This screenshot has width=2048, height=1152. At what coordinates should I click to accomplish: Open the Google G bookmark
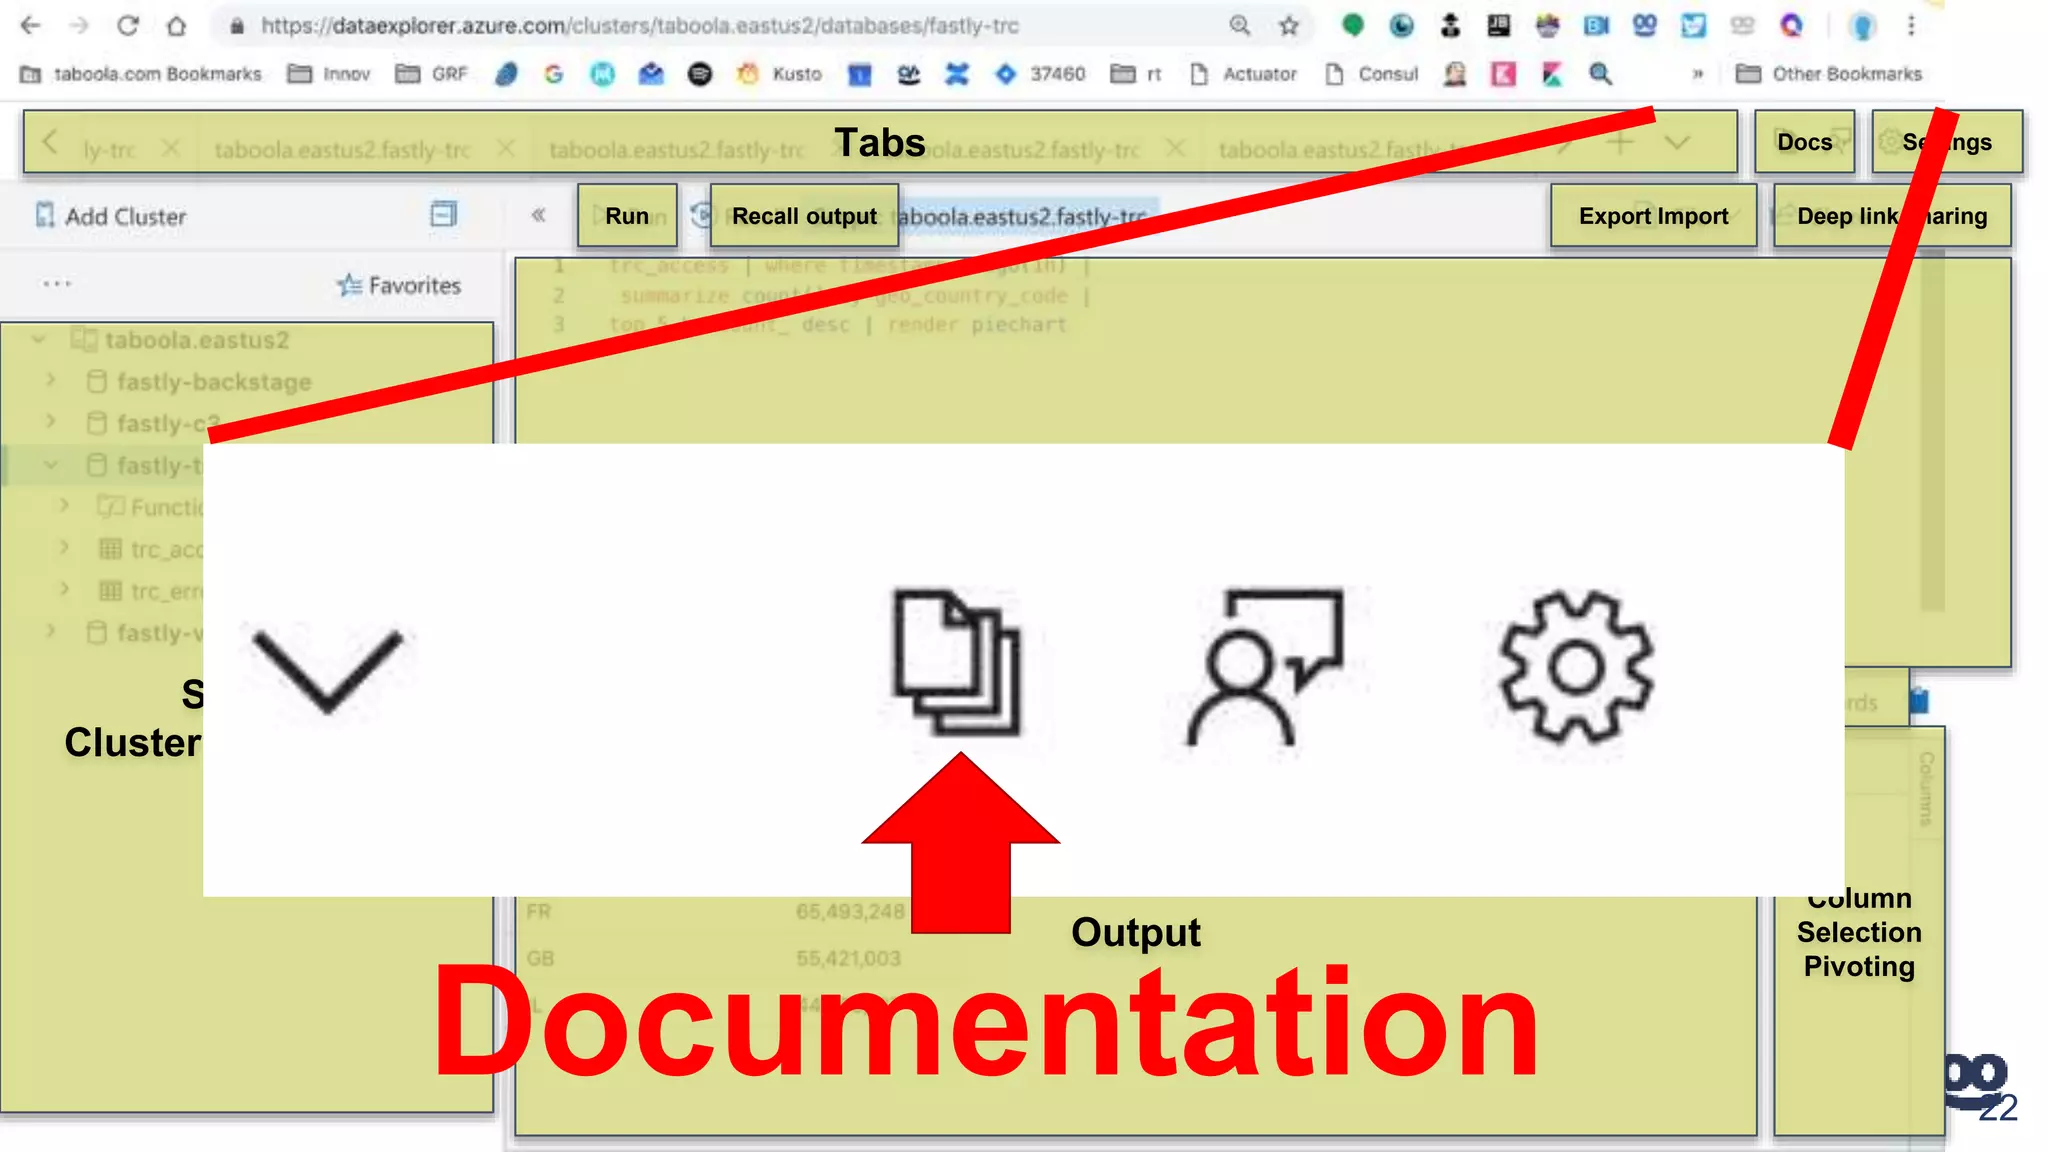click(554, 74)
